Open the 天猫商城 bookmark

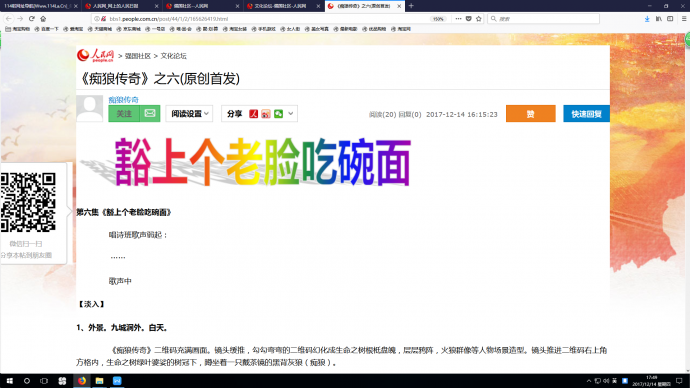tap(100, 29)
